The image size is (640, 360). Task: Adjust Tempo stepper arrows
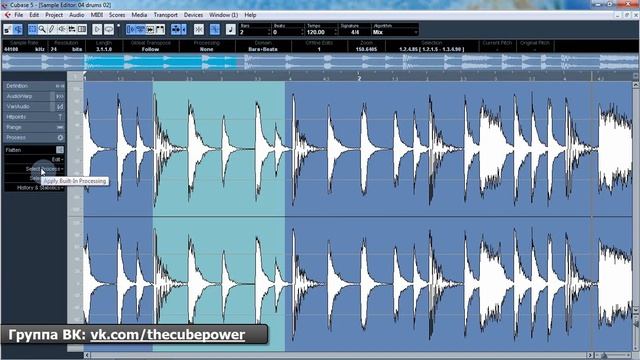pos(336,32)
